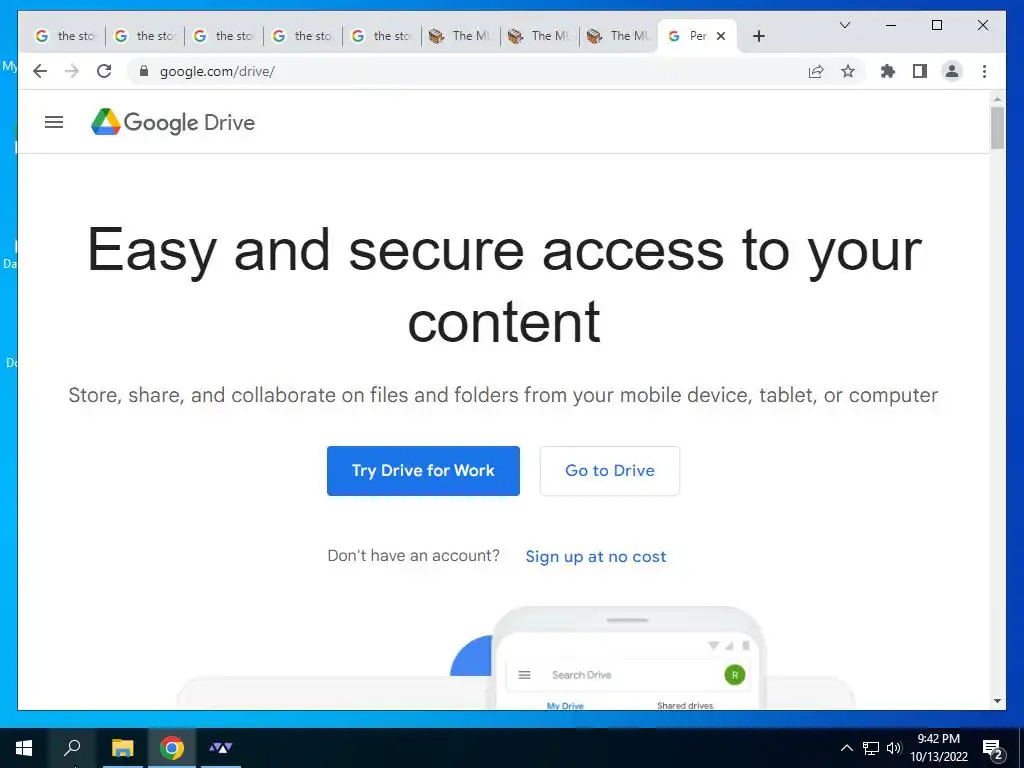This screenshot has width=1024, height=768.
Task: Open the Google Drive hamburger menu
Action: pyautogui.click(x=54, y=122)
